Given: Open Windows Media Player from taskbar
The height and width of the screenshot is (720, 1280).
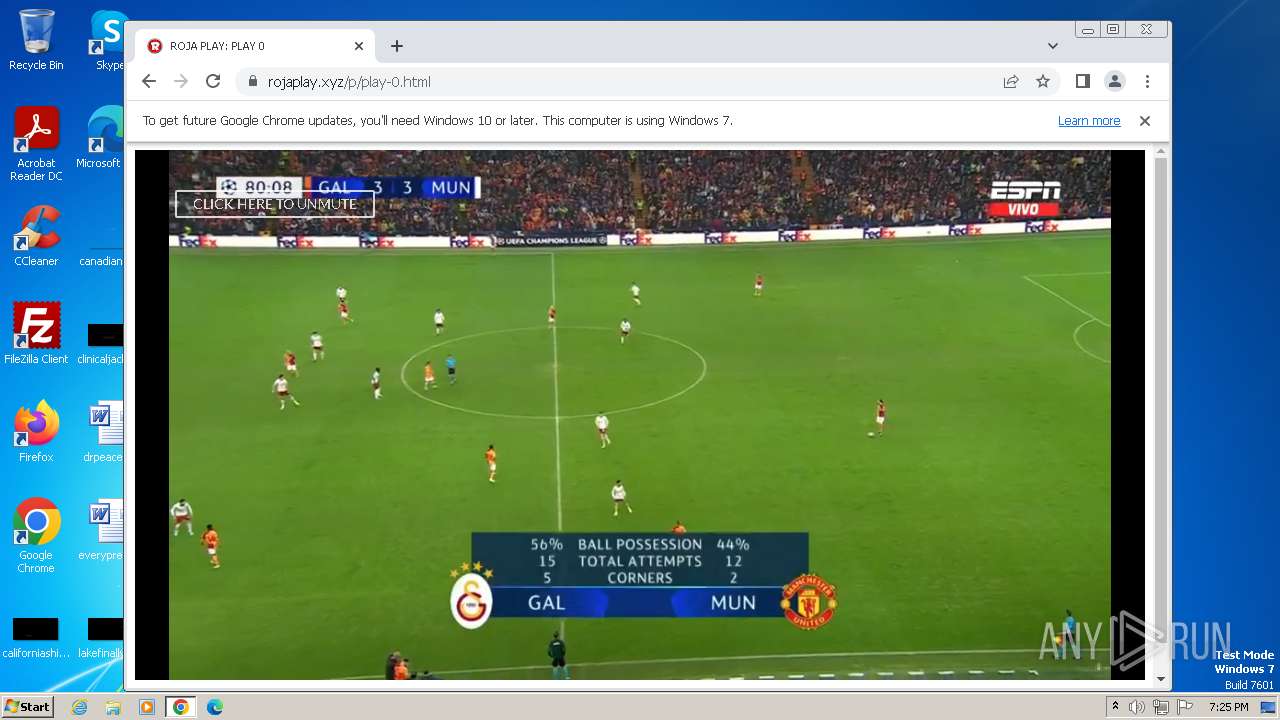Looking at the screenshot, I should coord(147,707).
